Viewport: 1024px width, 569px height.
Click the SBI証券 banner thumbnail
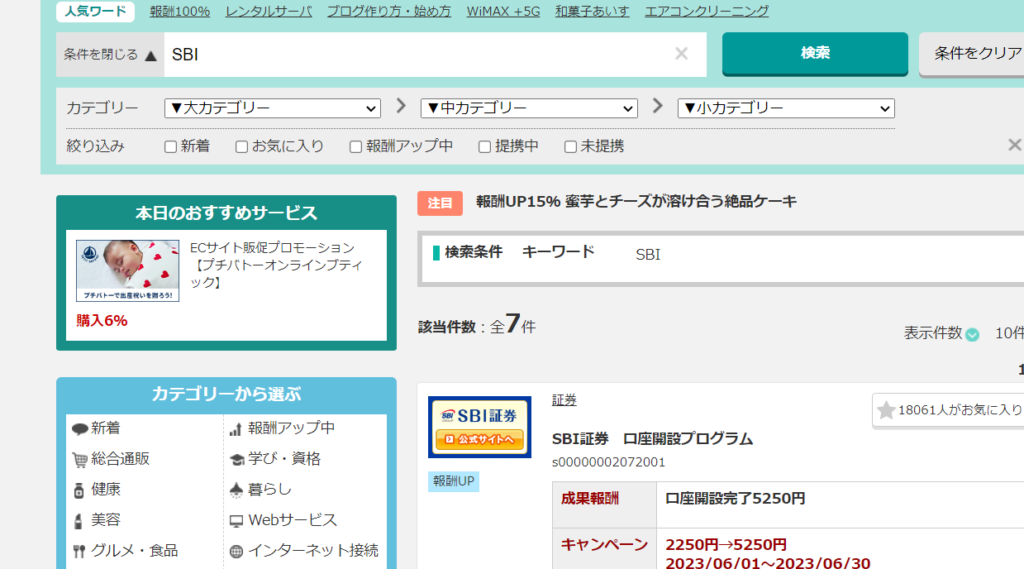479,427
